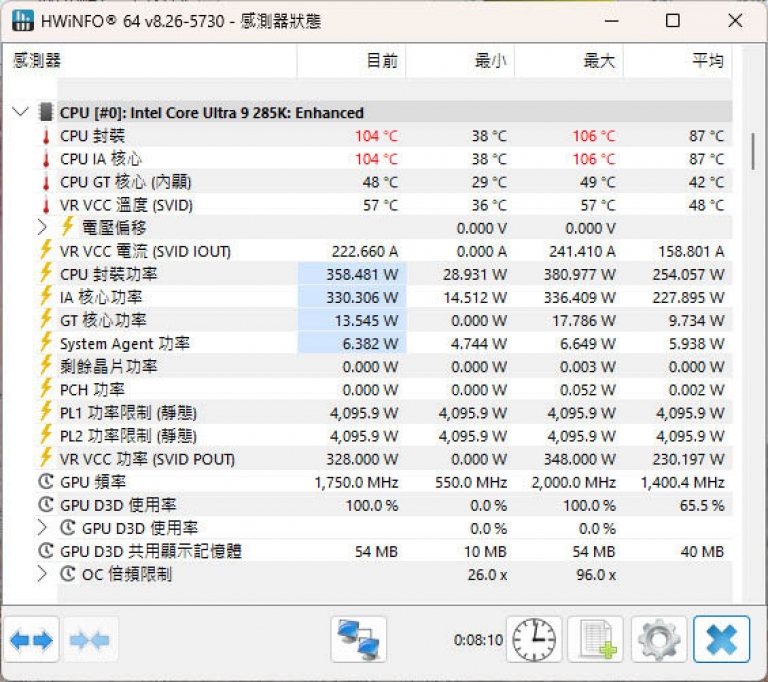Click lightning icon beside PL2 功率限制 (靜態)
Image resolution: width=768 pixels, height=682 pixels.
tap(46, 434)
